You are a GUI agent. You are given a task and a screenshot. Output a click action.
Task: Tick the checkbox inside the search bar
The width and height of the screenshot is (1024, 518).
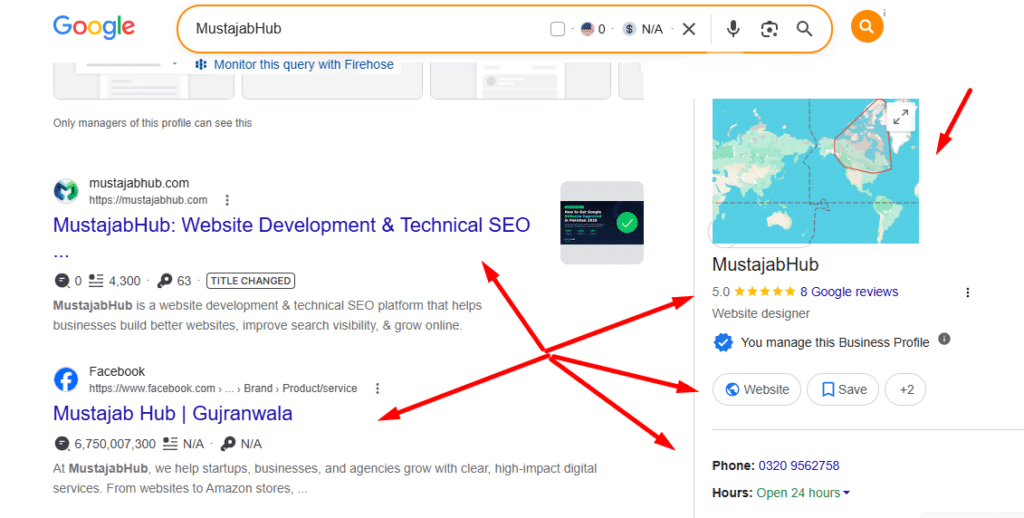click(557, 29)
